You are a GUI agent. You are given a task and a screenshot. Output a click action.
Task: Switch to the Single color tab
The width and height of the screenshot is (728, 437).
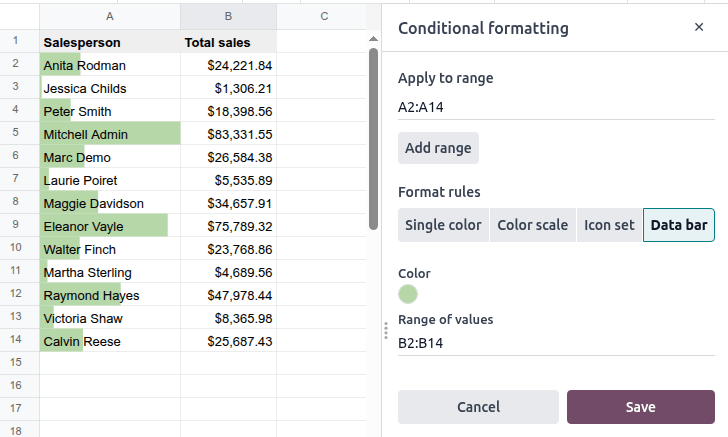tap(443, 225)
